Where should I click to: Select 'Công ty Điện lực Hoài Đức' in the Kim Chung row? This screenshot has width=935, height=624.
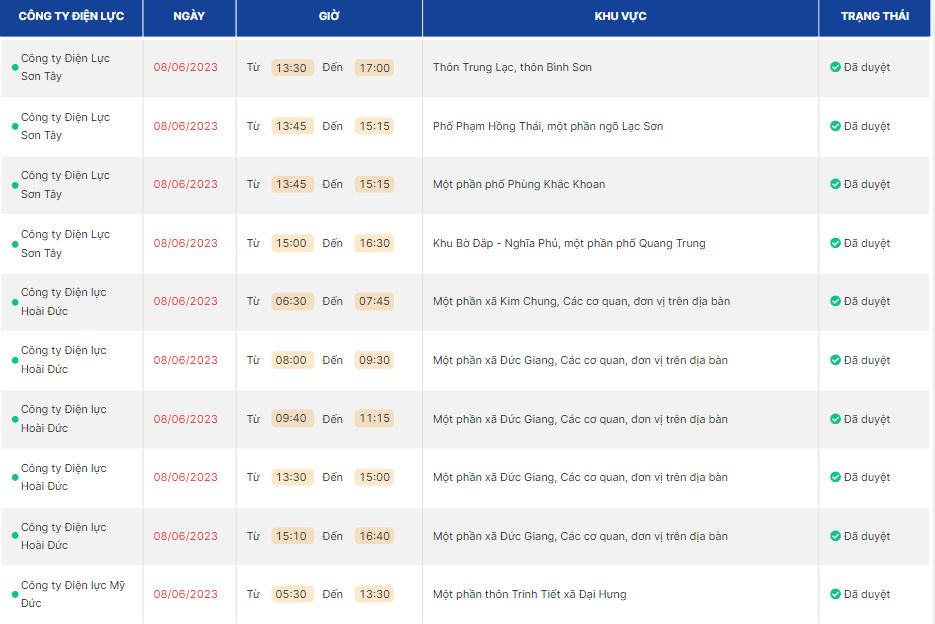(64, 301)
